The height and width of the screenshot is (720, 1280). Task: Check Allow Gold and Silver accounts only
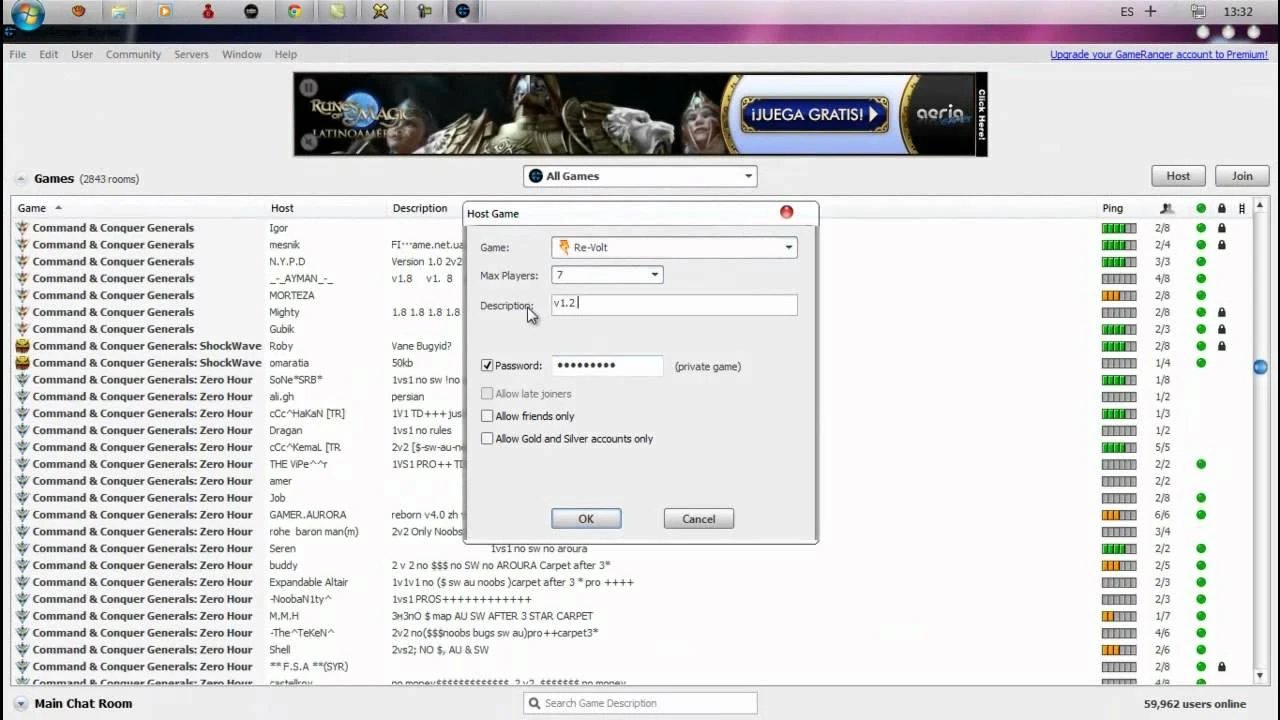pyautogui.click(x=487, y=438)
